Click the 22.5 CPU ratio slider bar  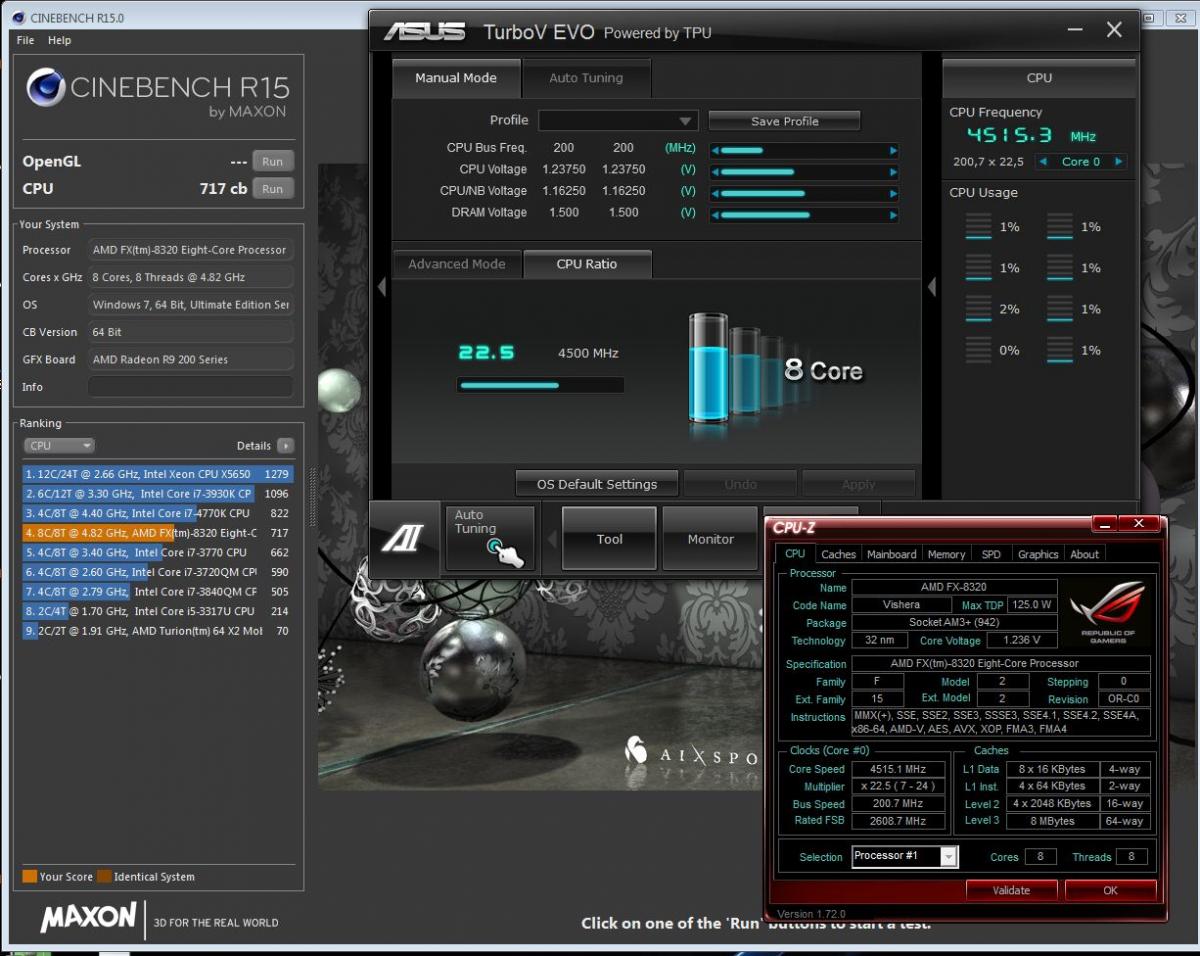tap(540, 385)
